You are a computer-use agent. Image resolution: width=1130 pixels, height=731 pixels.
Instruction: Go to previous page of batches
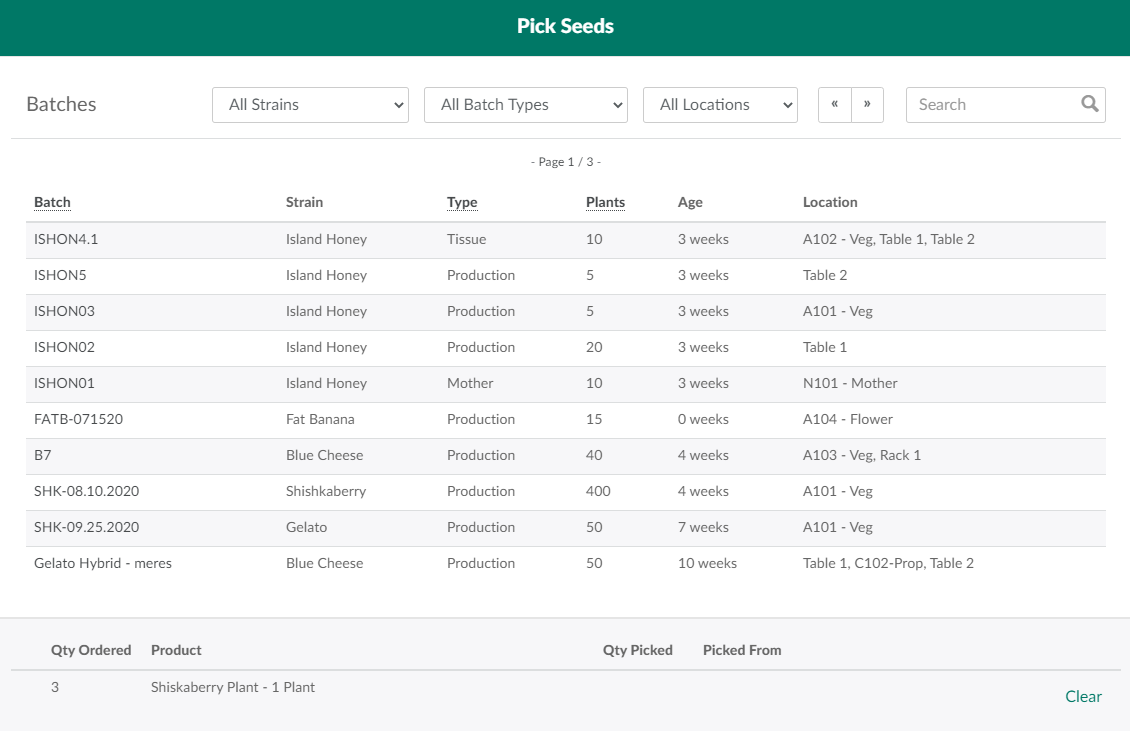[834, 104]
